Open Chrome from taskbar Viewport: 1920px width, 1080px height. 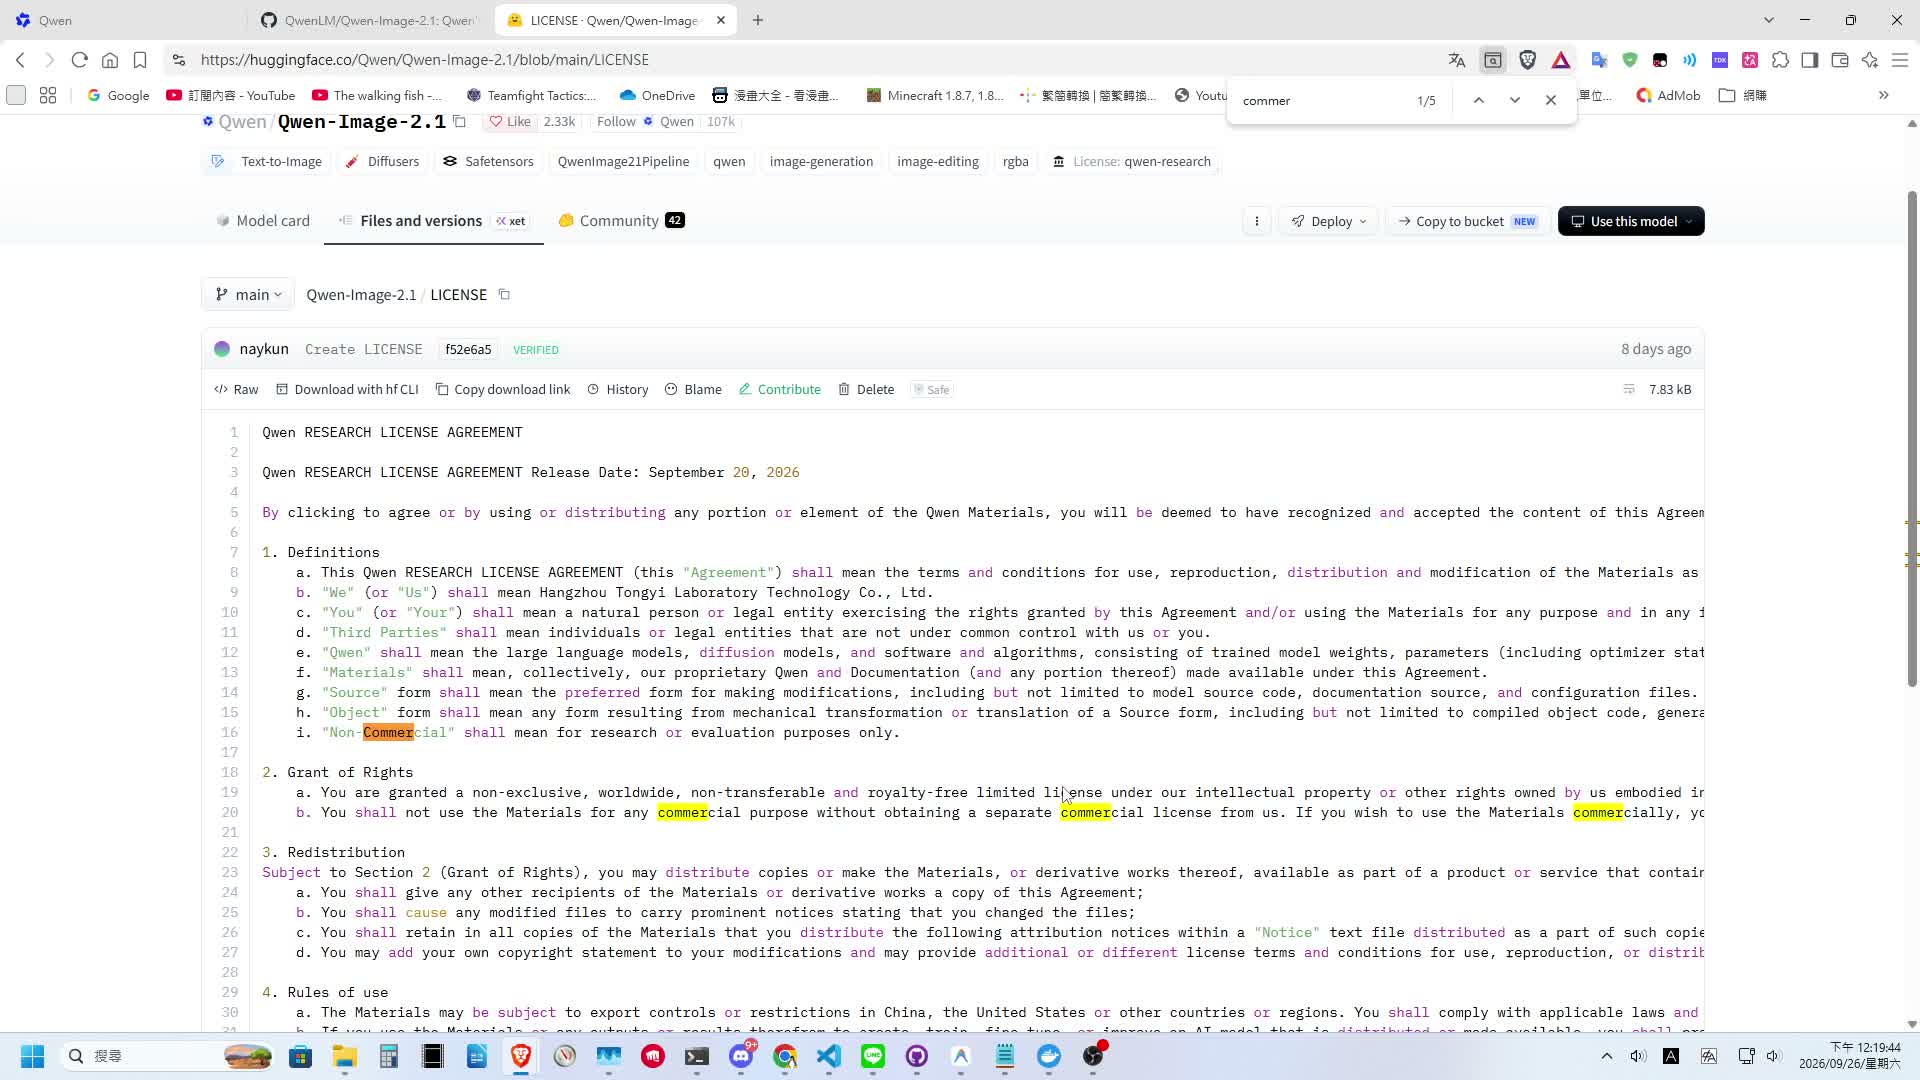click(x=785, y=1056)
